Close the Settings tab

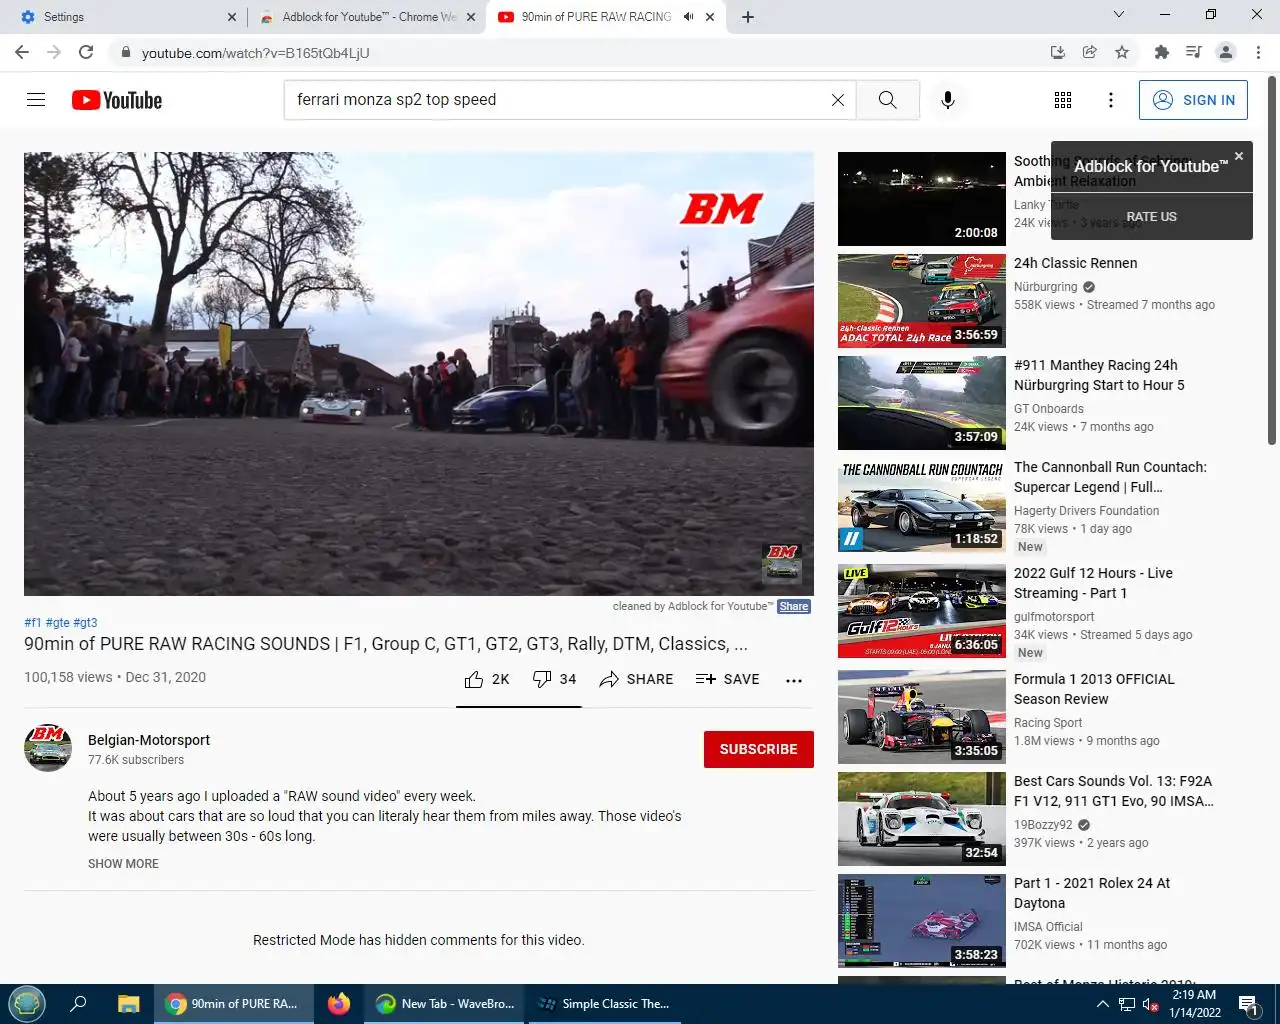tap(232, 17)
